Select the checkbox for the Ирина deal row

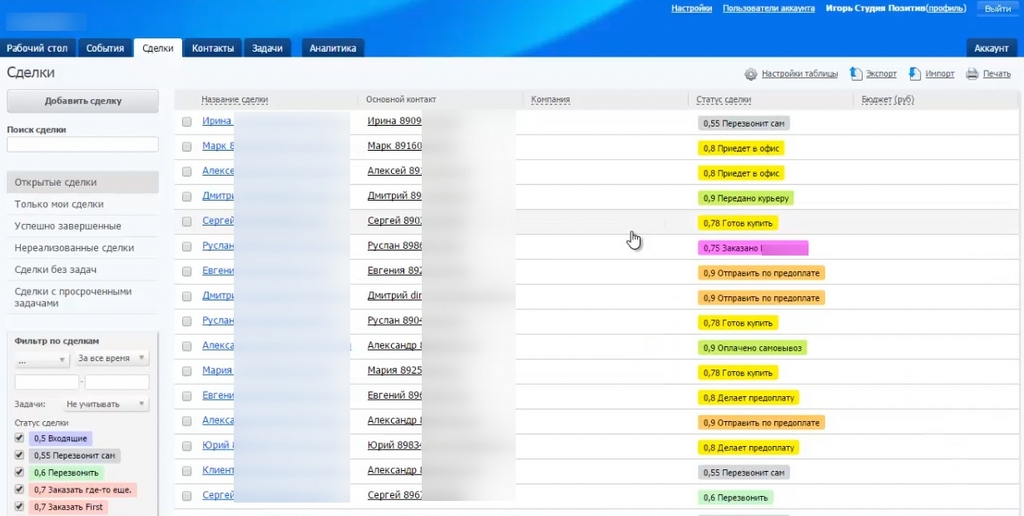point(187,122)
